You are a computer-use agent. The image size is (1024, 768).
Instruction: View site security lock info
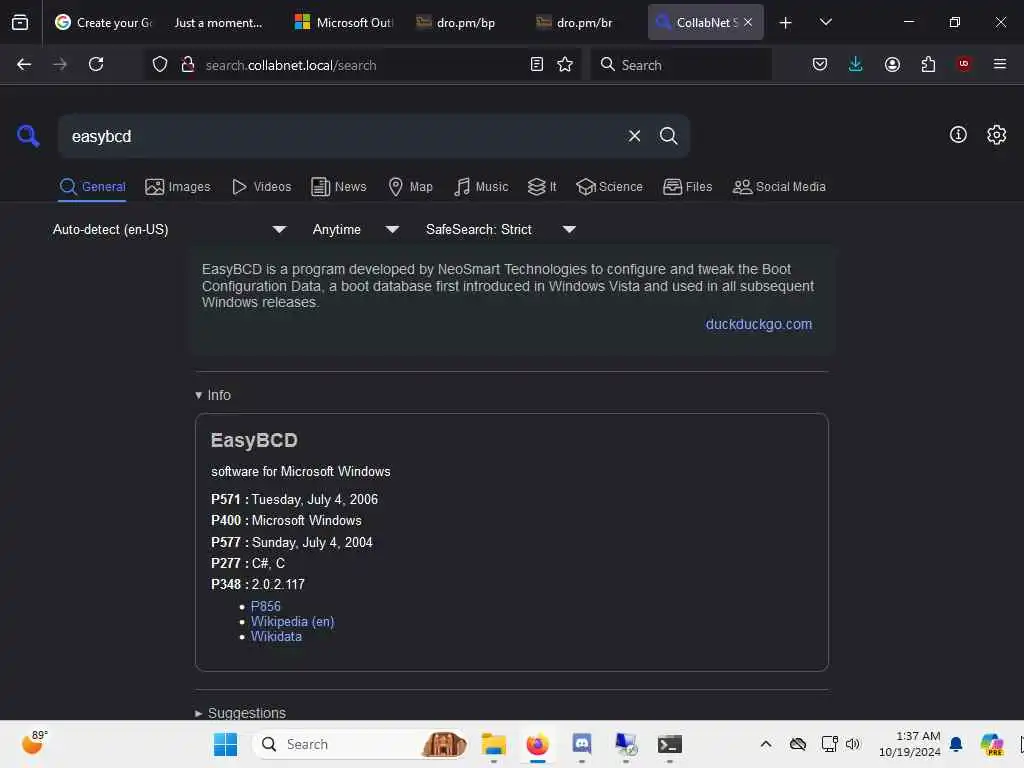[x=188, y=64]
